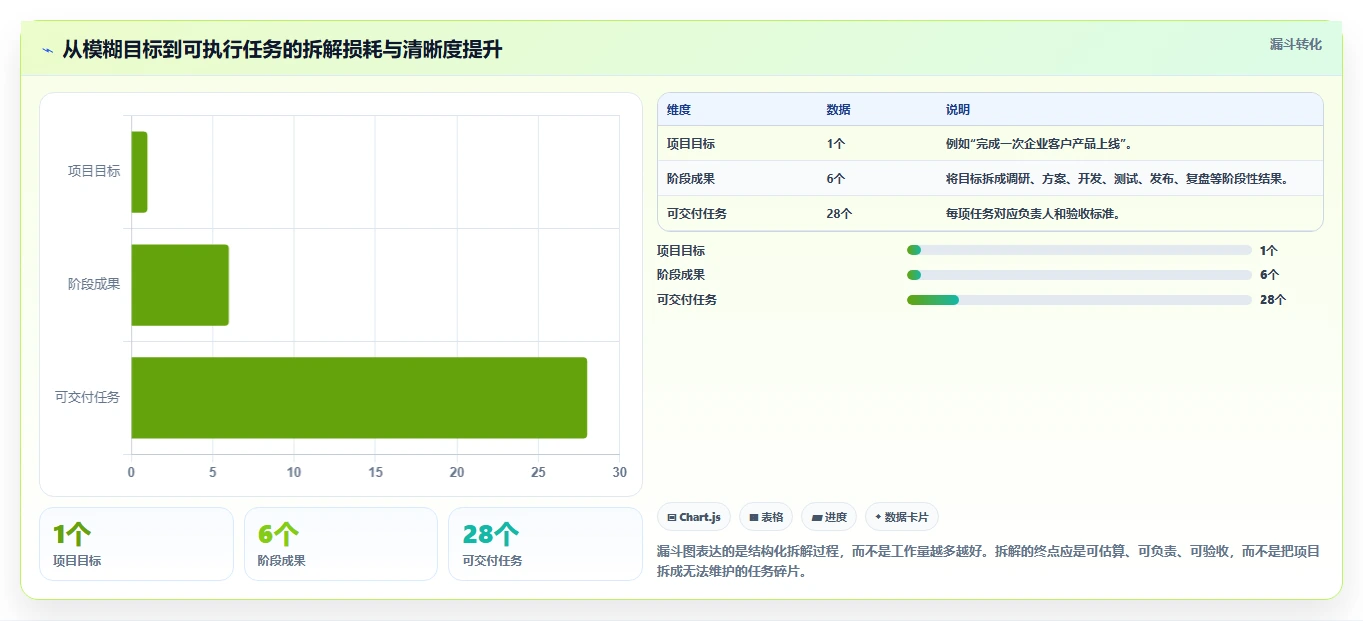This screenshot has height=621, width=1363.
Task: Select the 阶段成果 table row cell
Action: pos(691,179)
